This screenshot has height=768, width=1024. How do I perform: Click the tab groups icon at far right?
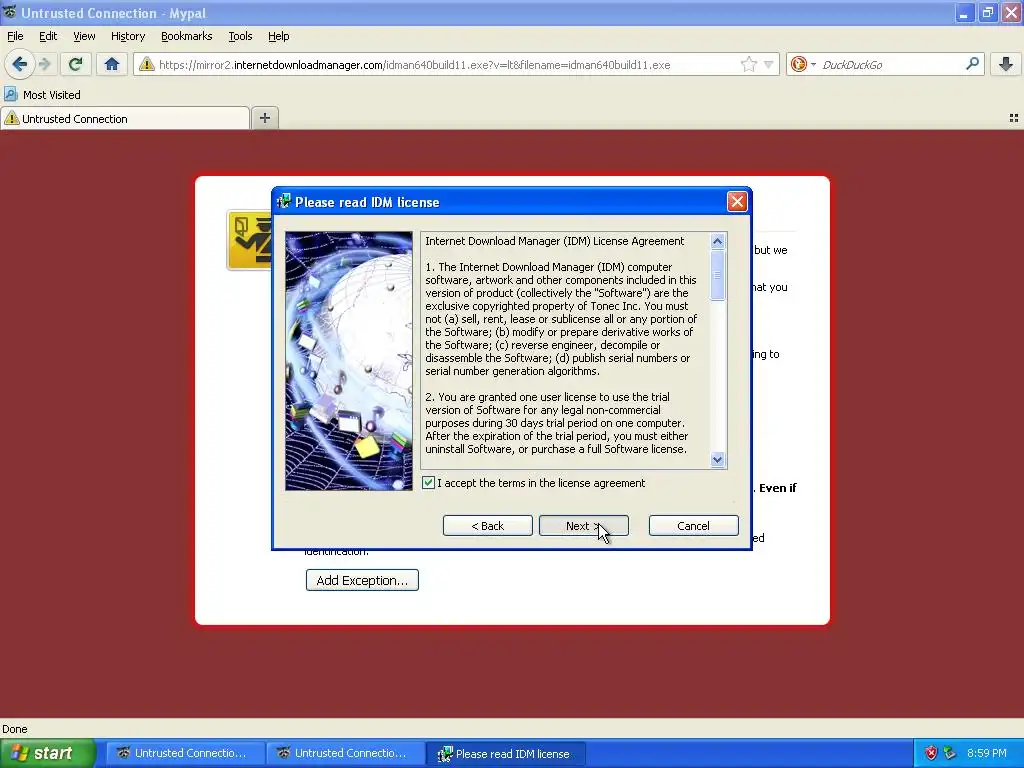1014,118
